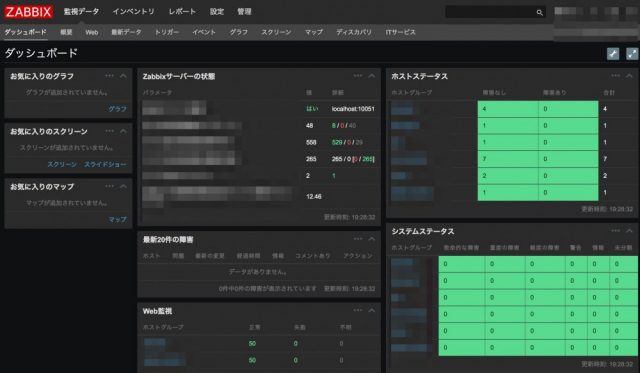Open menu dots on Web監視 widget
640x373 pixels.
[x=358, y=311]
